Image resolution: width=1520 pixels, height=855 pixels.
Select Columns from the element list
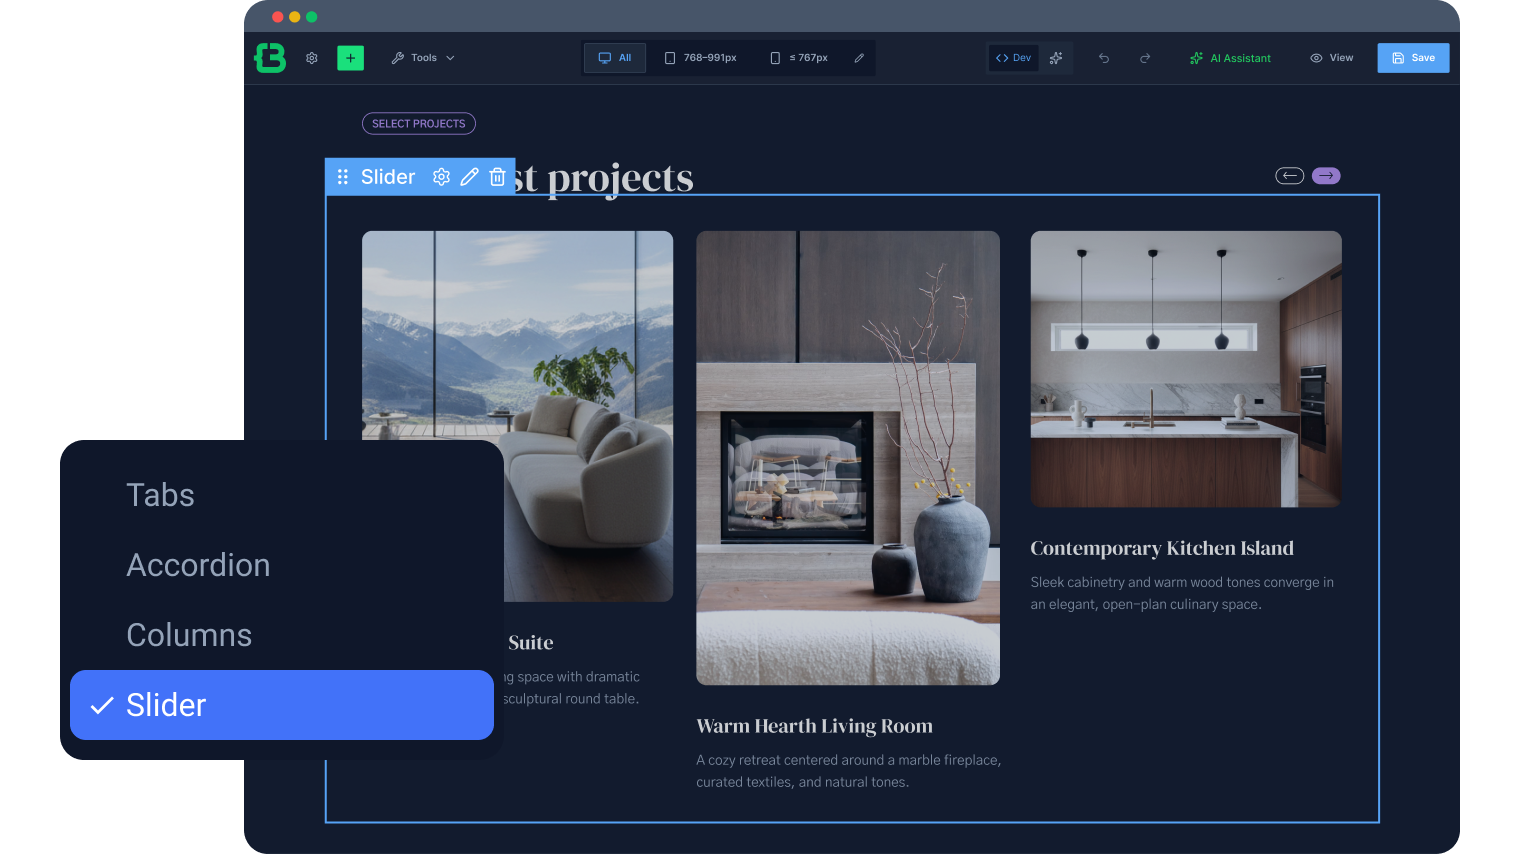[282, 635]
